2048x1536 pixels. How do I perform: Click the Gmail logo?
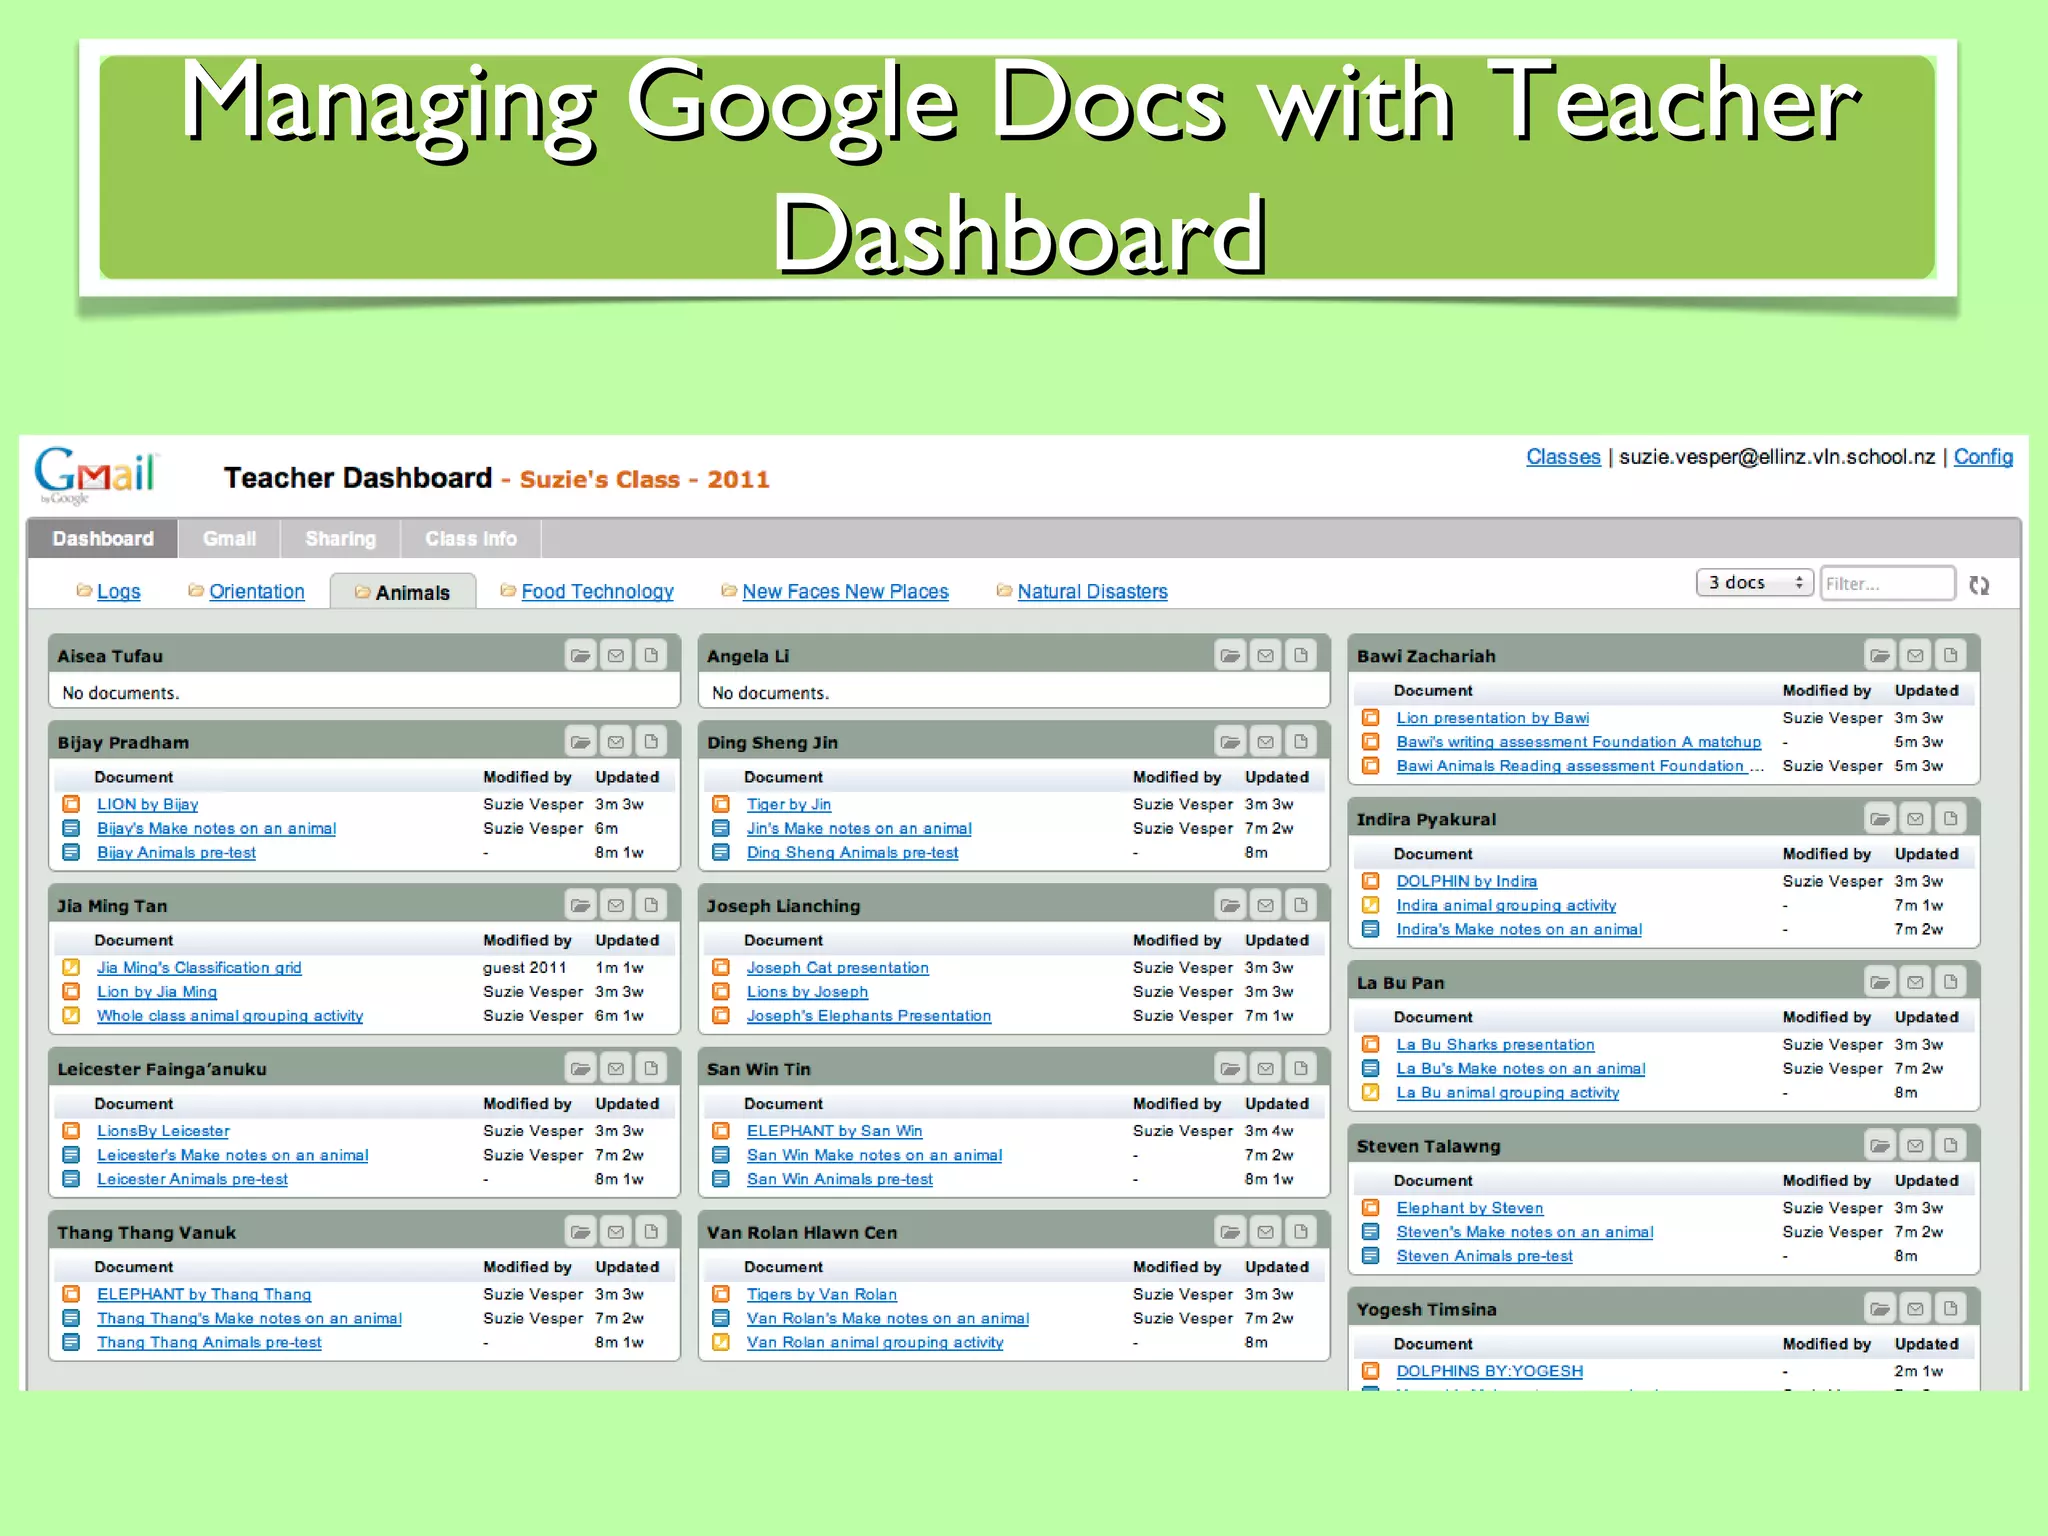click(x=95, y=474)
